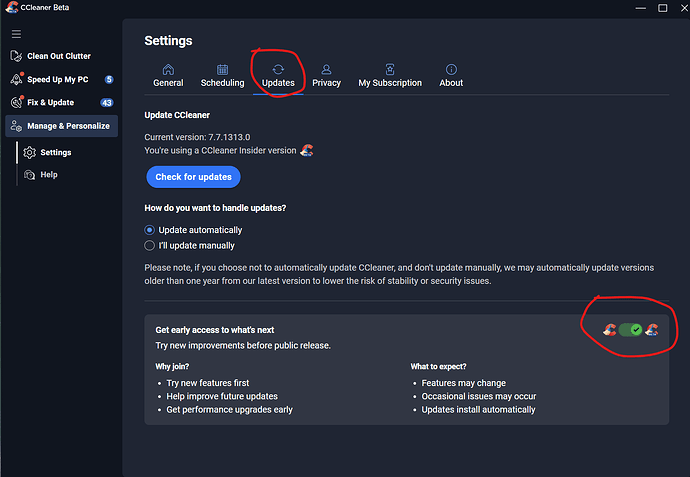Viewport: 690px width, 477px height.
Task: Select the Update automatically radio button
Action: click(x=150, y=230)
